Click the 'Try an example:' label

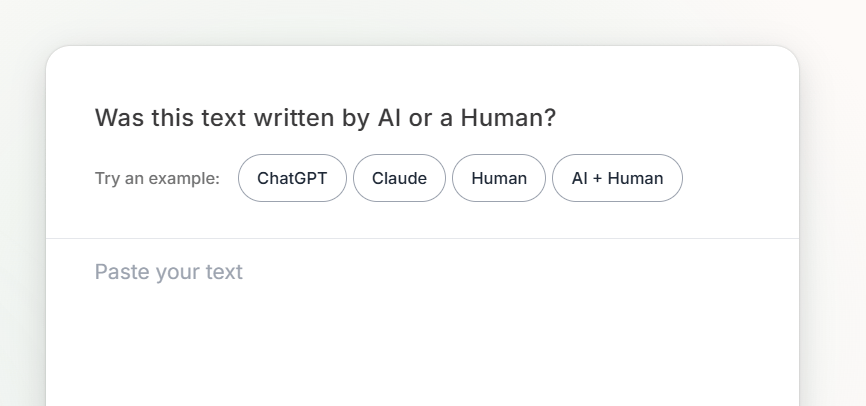[157, 178]
